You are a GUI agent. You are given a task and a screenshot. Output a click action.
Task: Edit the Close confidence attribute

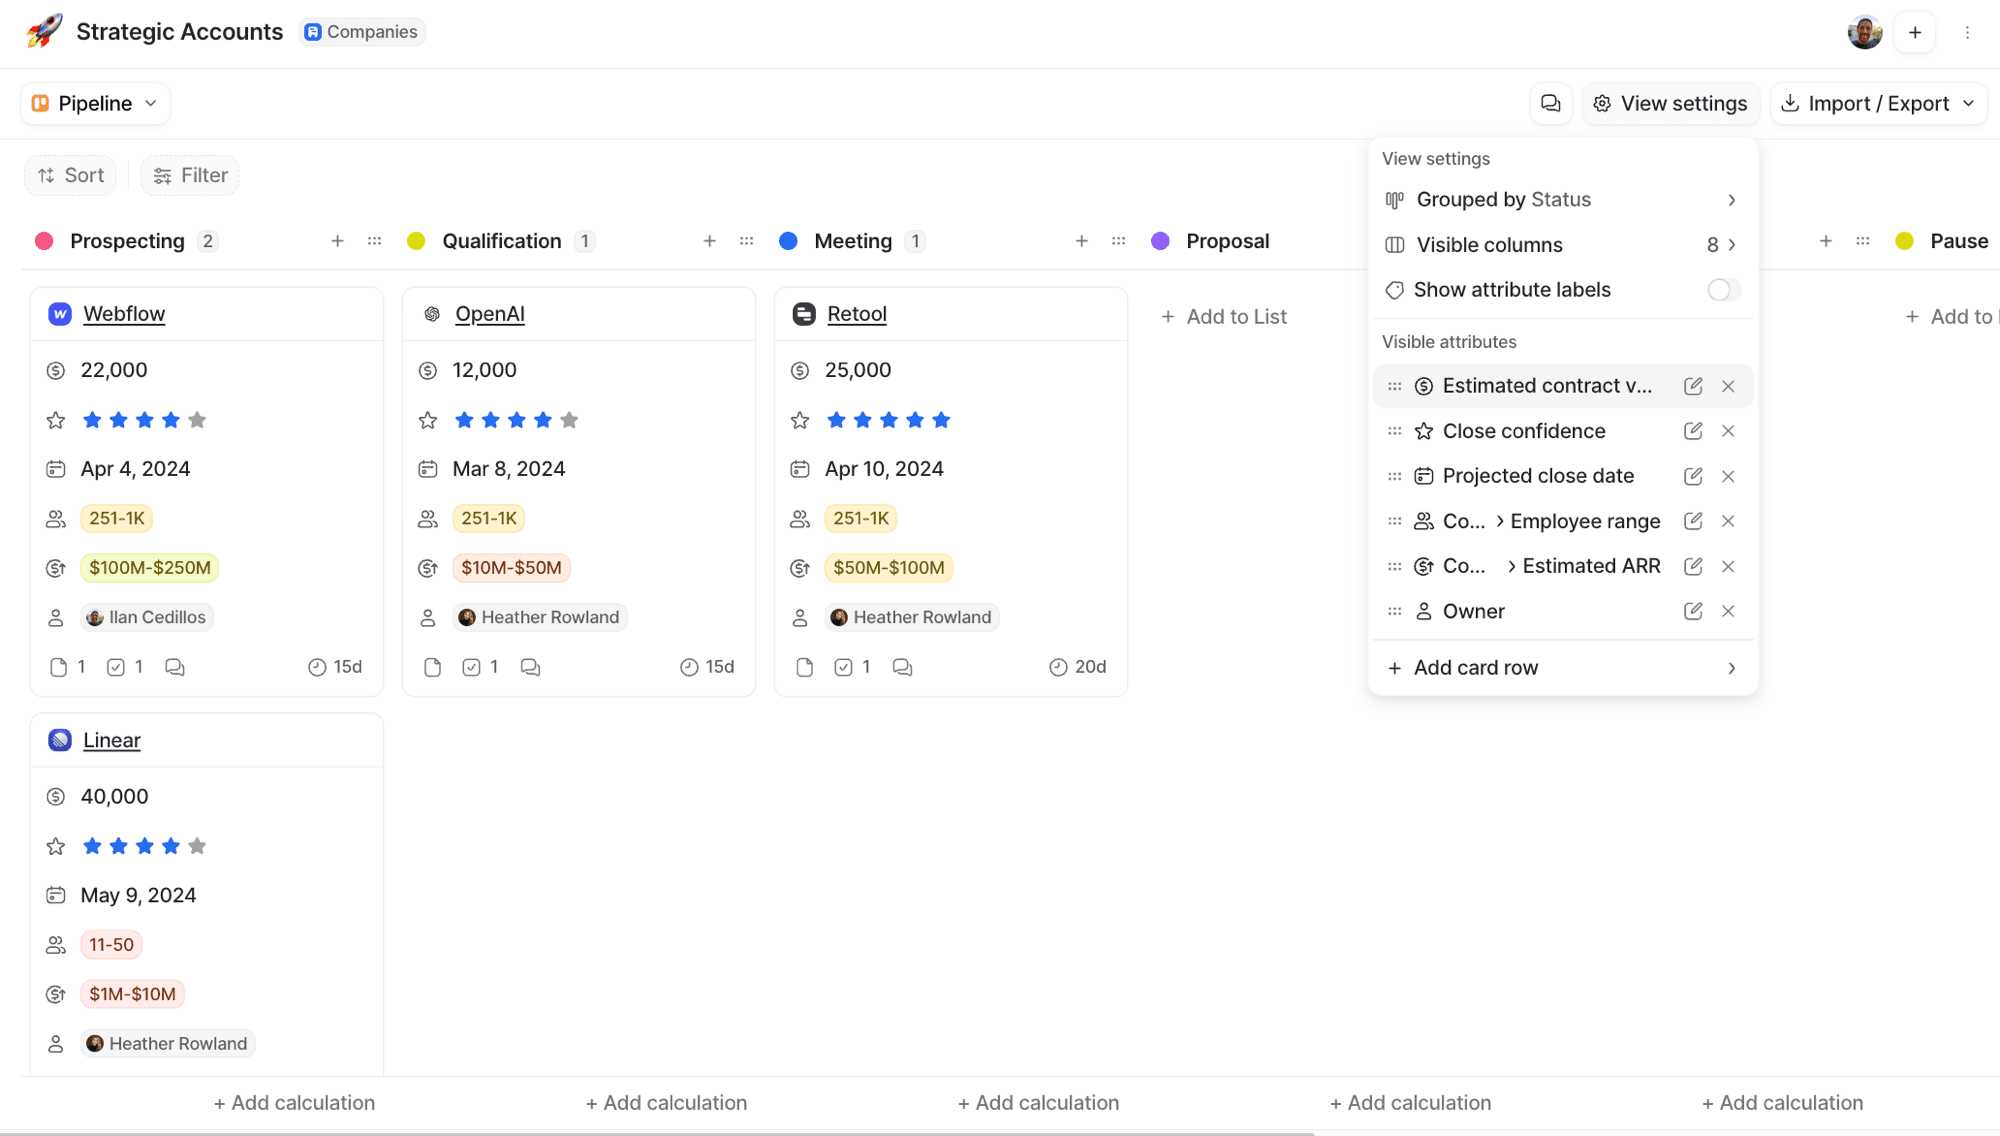[1693, 431]
